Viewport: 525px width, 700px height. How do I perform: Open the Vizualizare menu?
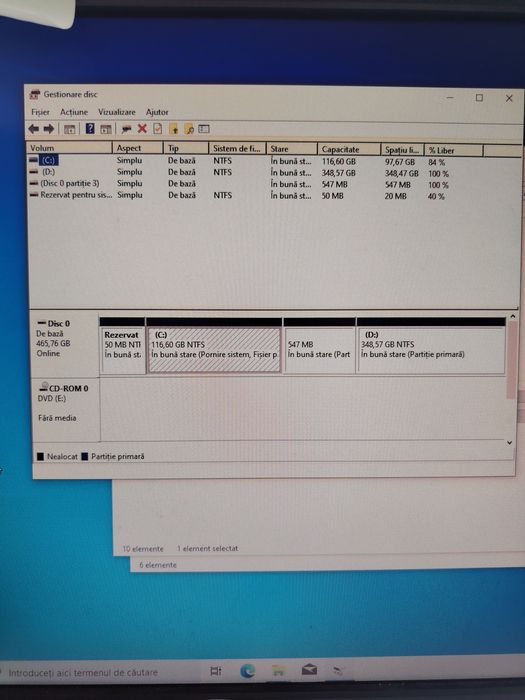pos(117,112)
